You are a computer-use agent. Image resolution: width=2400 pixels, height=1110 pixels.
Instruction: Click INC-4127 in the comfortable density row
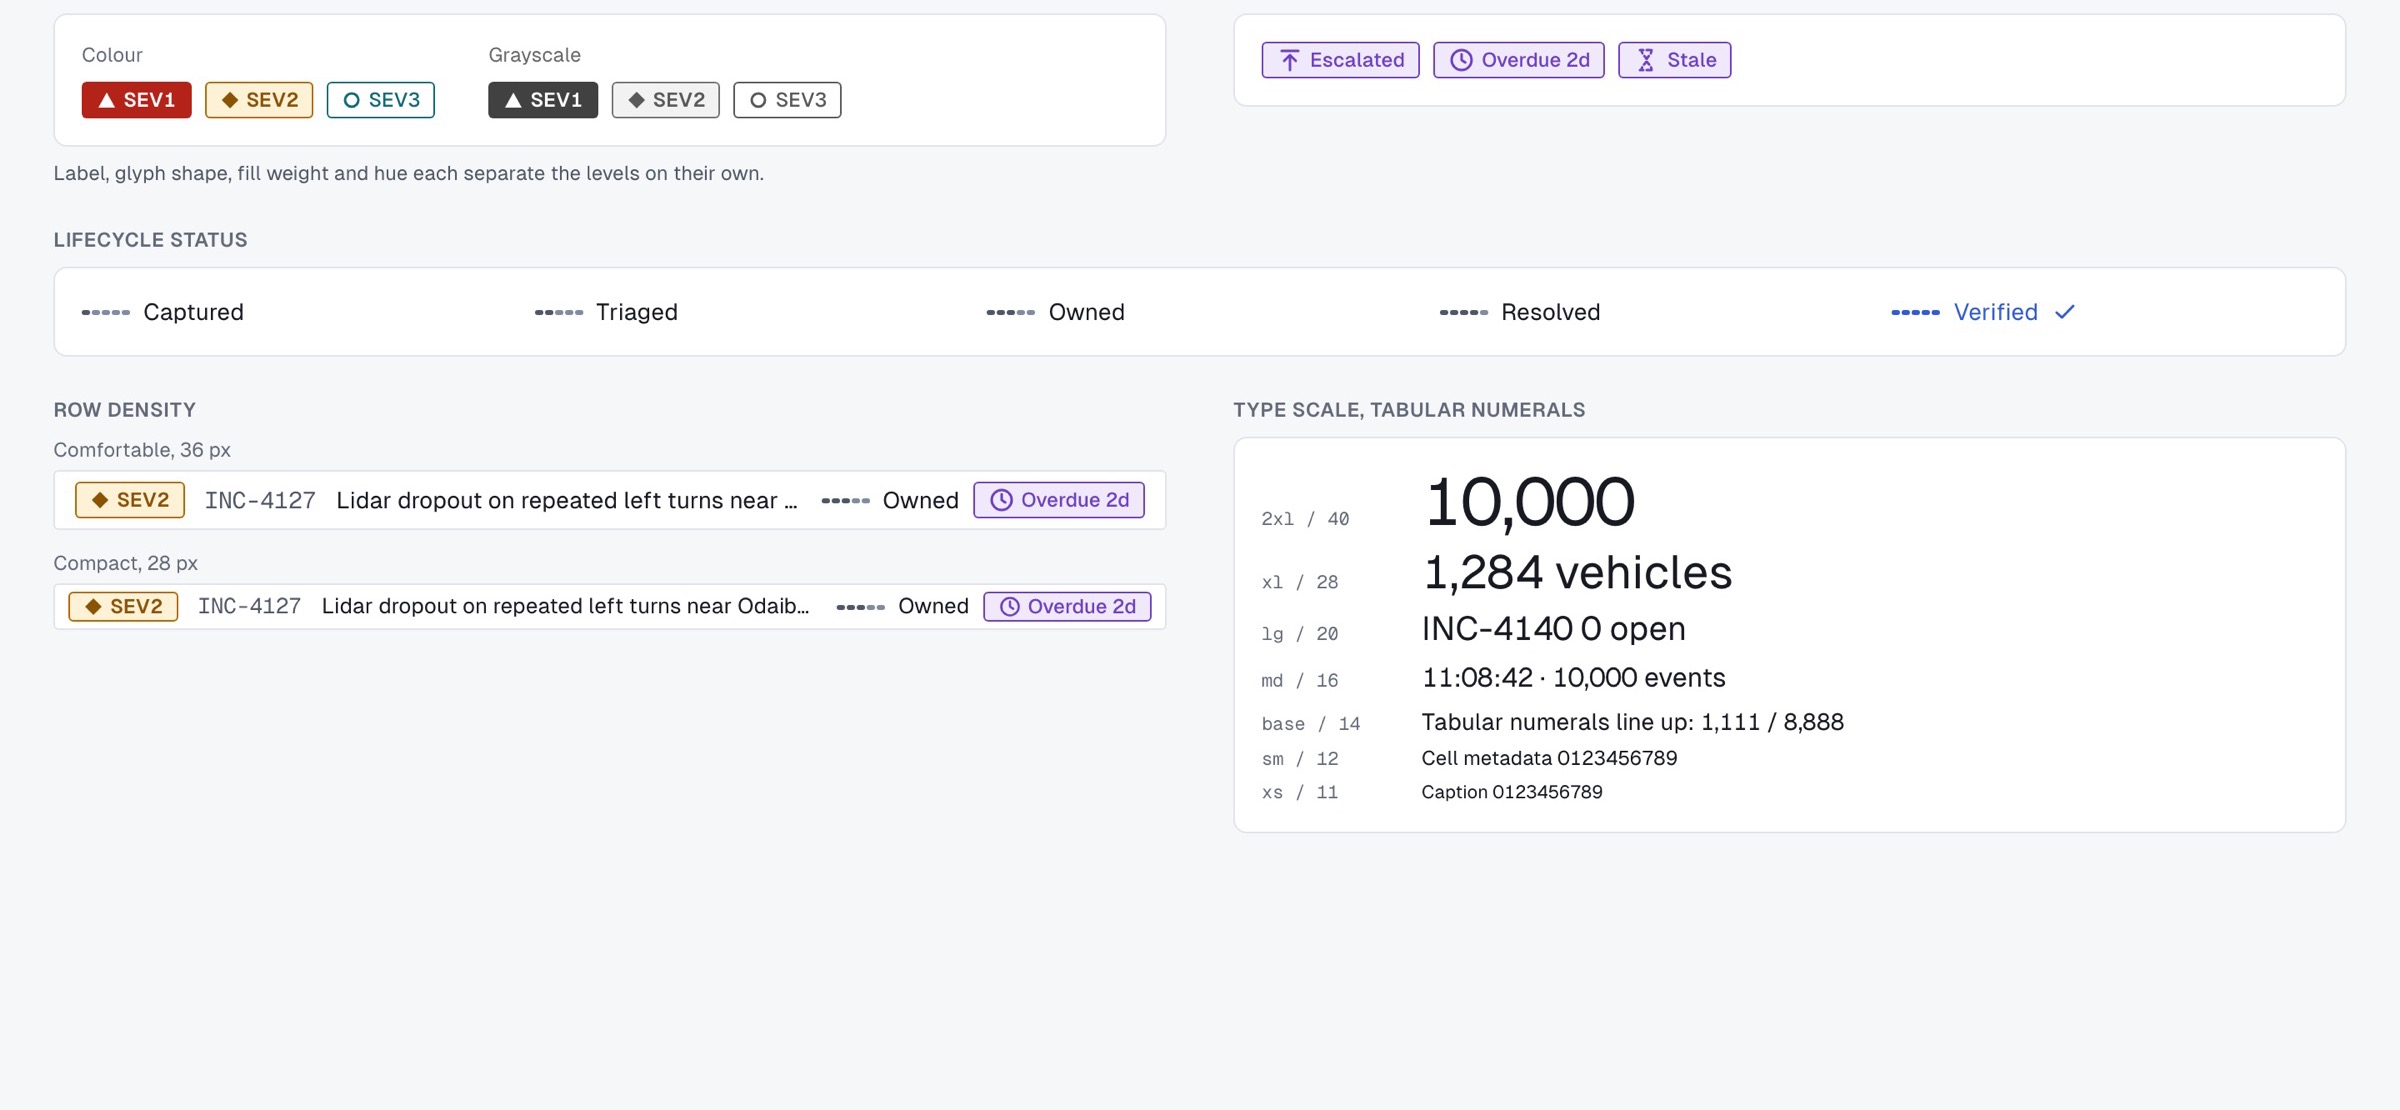(260, 500)
